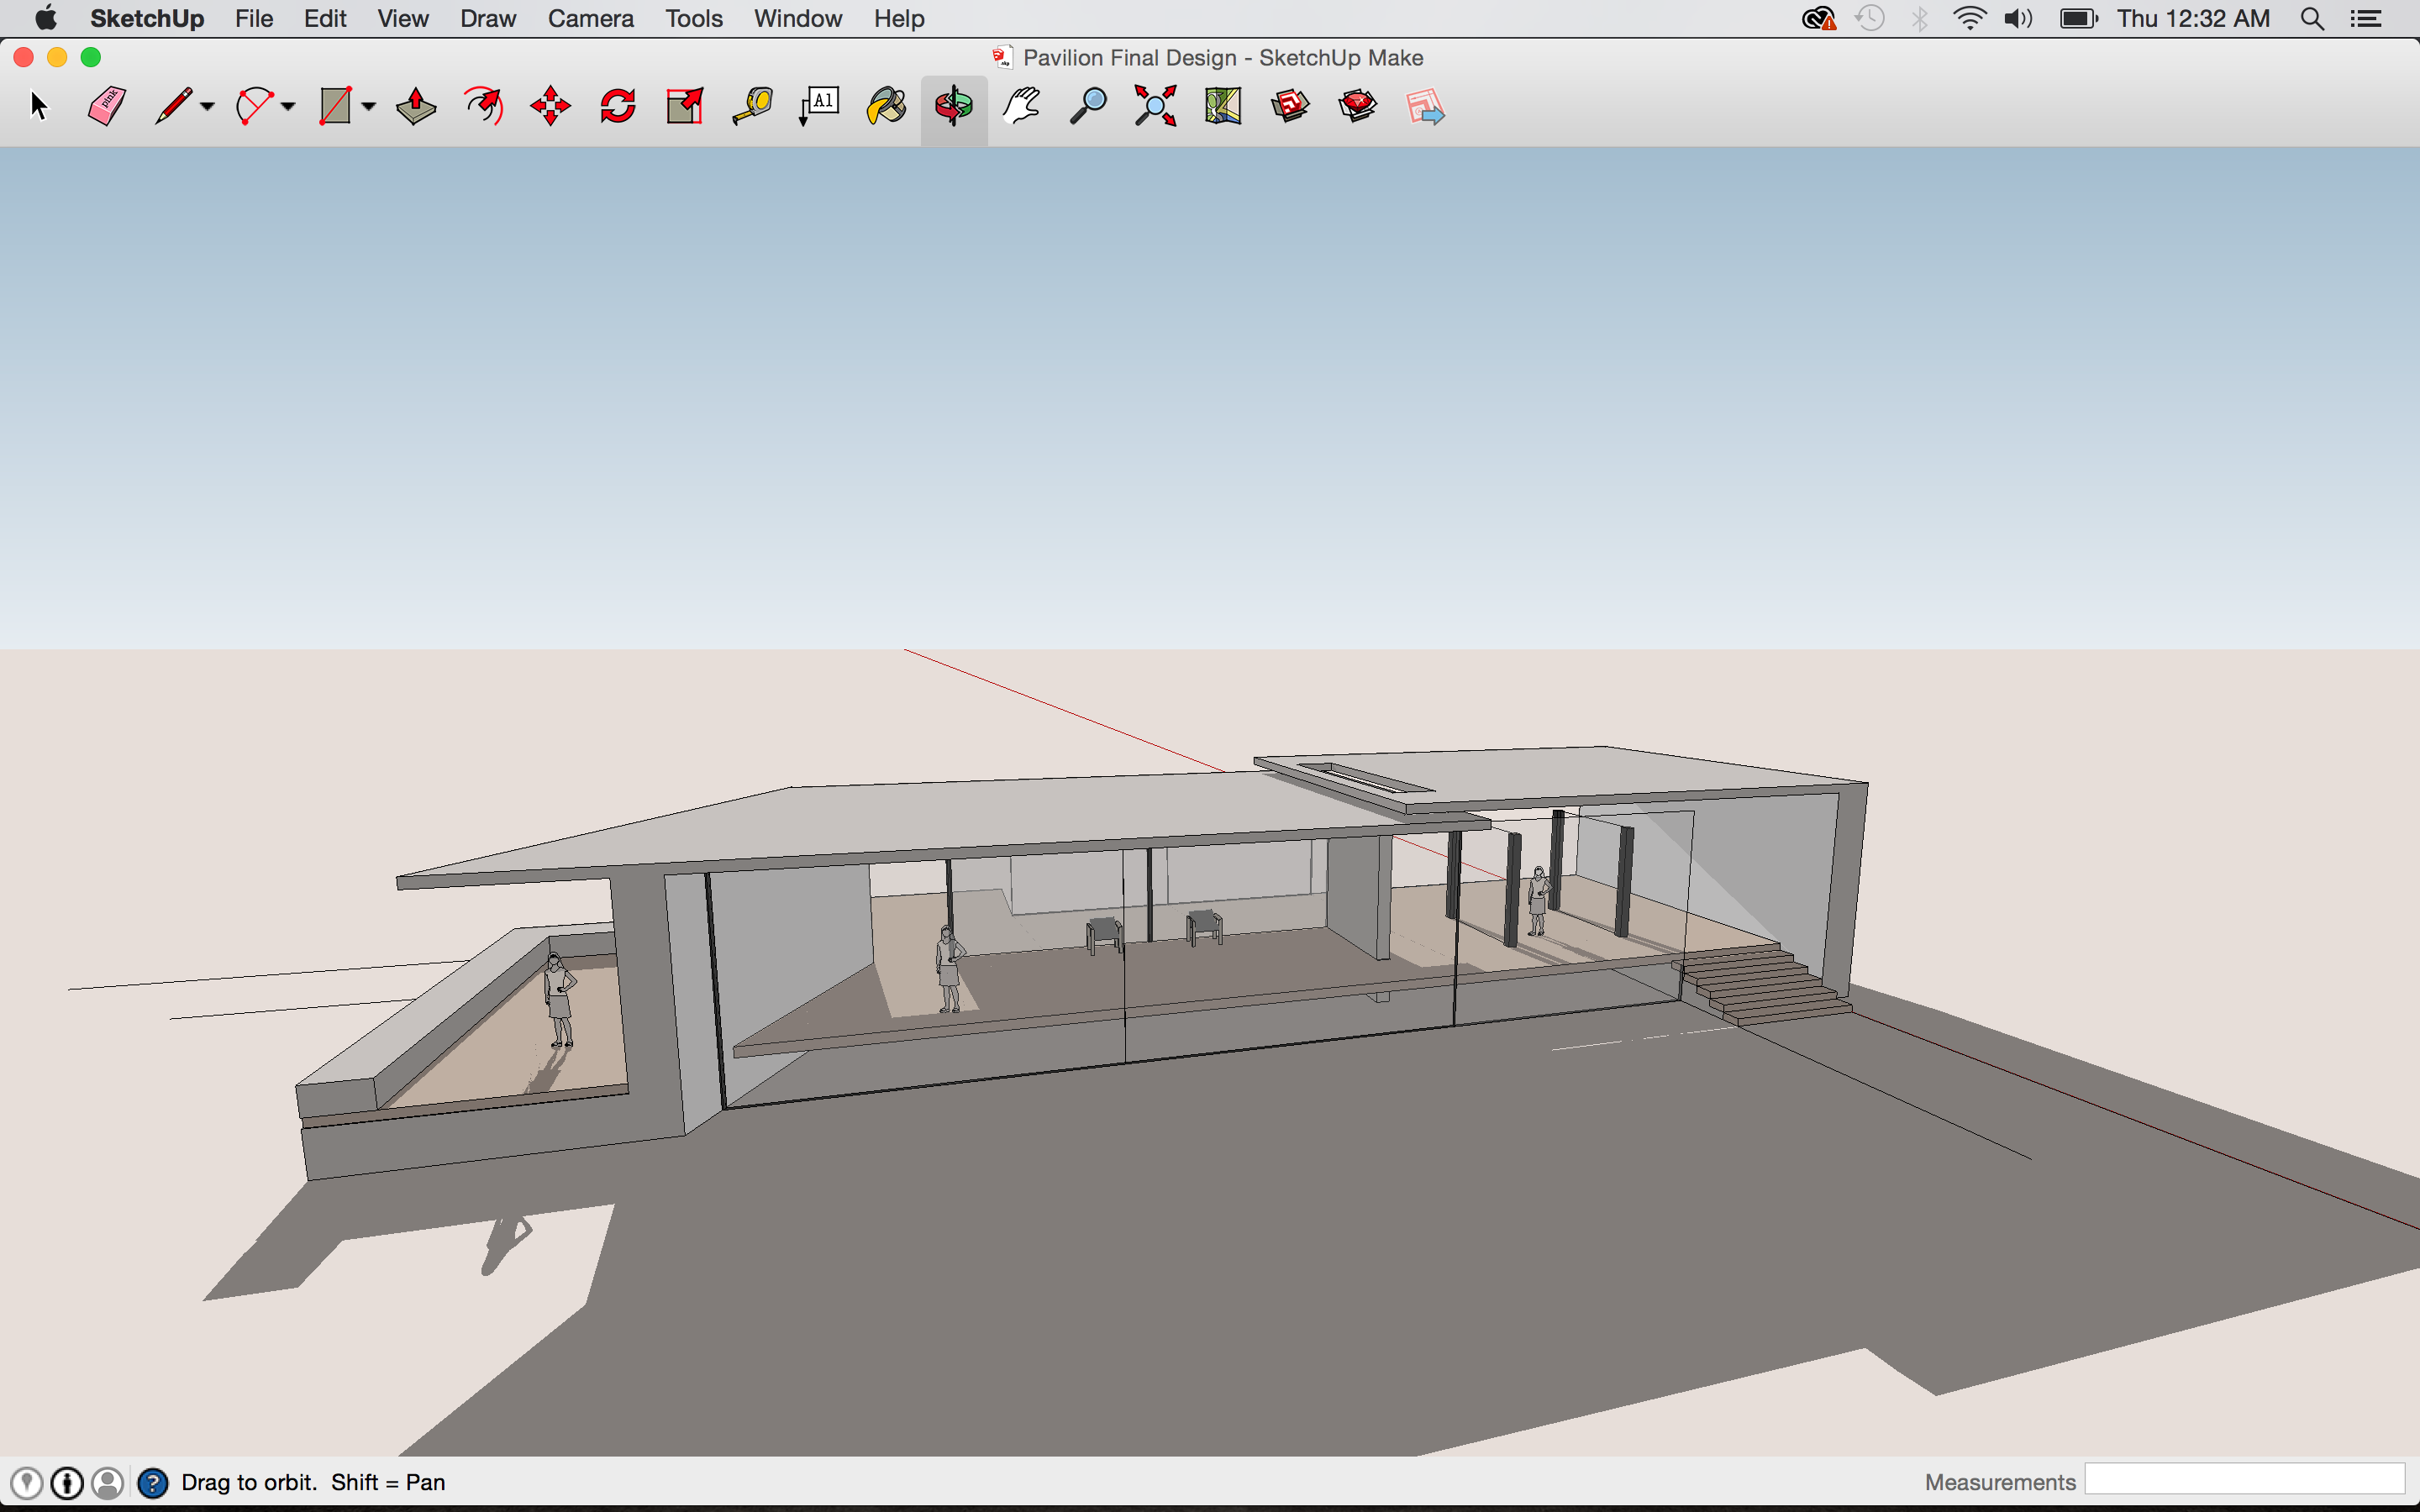Screen dimensions: 2420x1512
Task: Open the File menu
Action: coord(254,18)
